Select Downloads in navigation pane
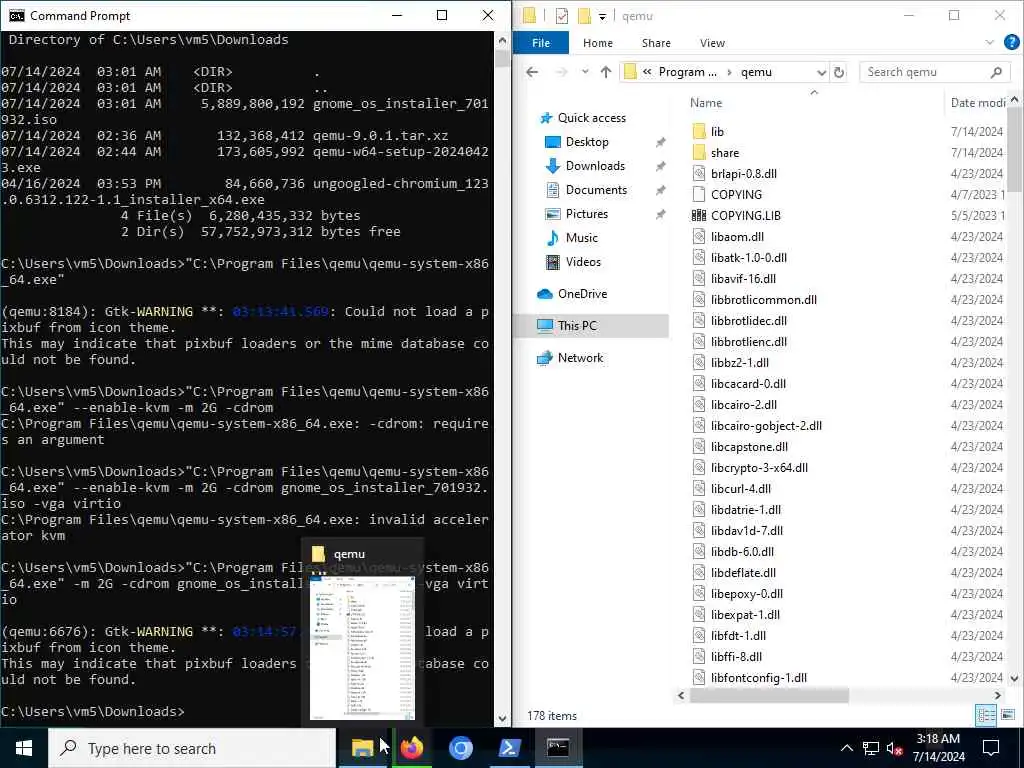 click(x=595, y=166)
